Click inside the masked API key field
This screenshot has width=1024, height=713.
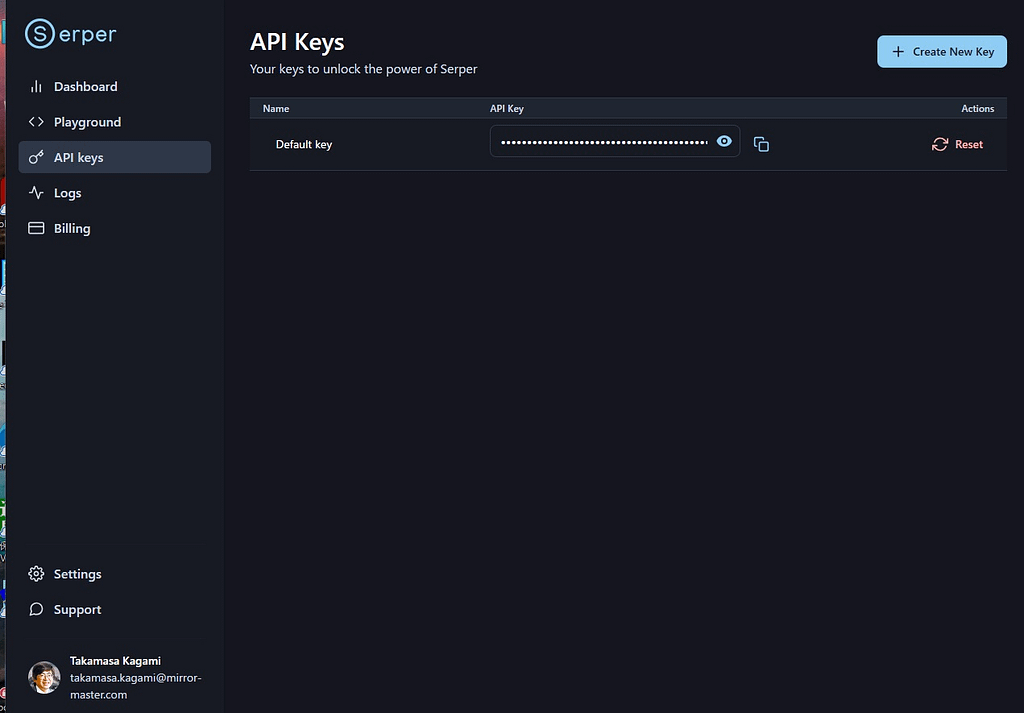pos(603,142)
